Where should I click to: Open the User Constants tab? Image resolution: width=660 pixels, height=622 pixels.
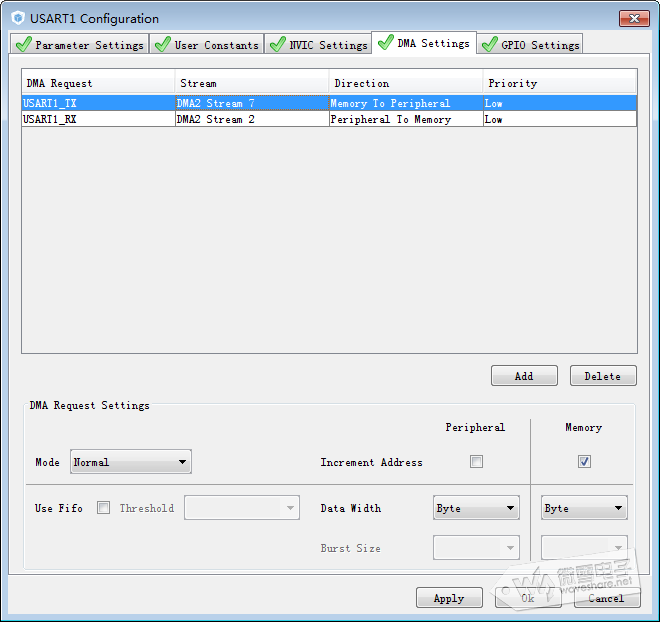coord(207,45)
